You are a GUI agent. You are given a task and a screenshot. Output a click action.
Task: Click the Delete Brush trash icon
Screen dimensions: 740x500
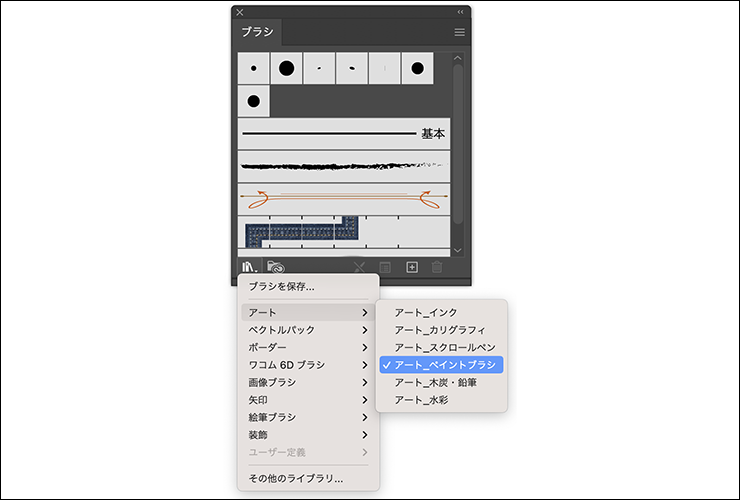(436, 267)
